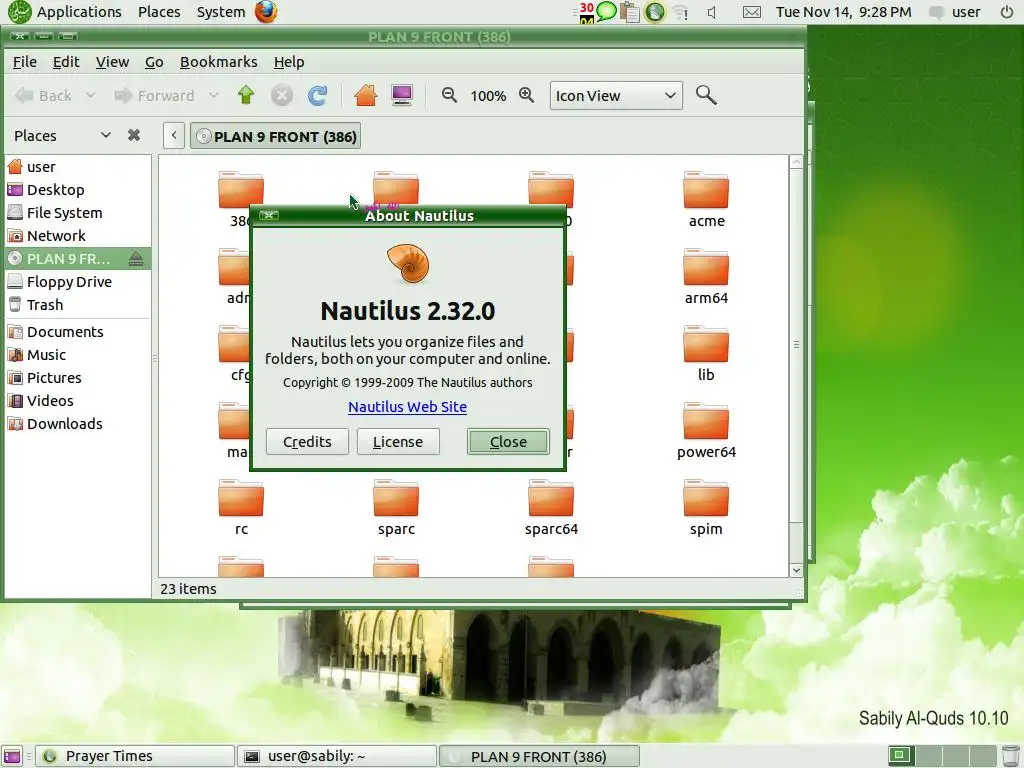1024x768 pixels.
Task: Open the rc folder
Action: [241, 507]
